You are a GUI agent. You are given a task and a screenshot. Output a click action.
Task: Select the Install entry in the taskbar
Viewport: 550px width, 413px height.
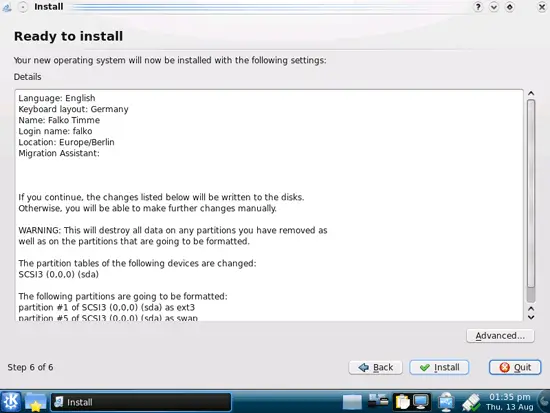coord(141,402)
